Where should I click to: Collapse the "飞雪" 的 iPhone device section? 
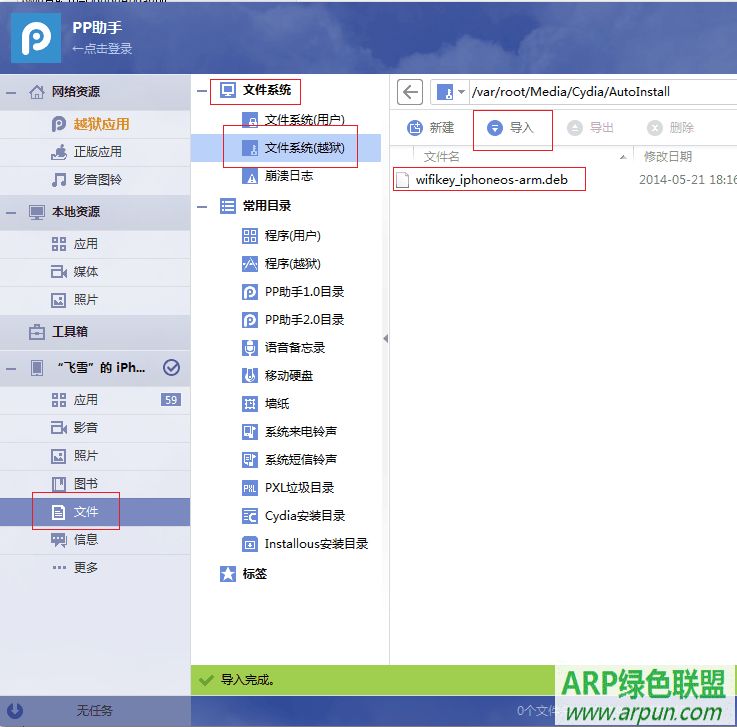[x=10, y=368]
